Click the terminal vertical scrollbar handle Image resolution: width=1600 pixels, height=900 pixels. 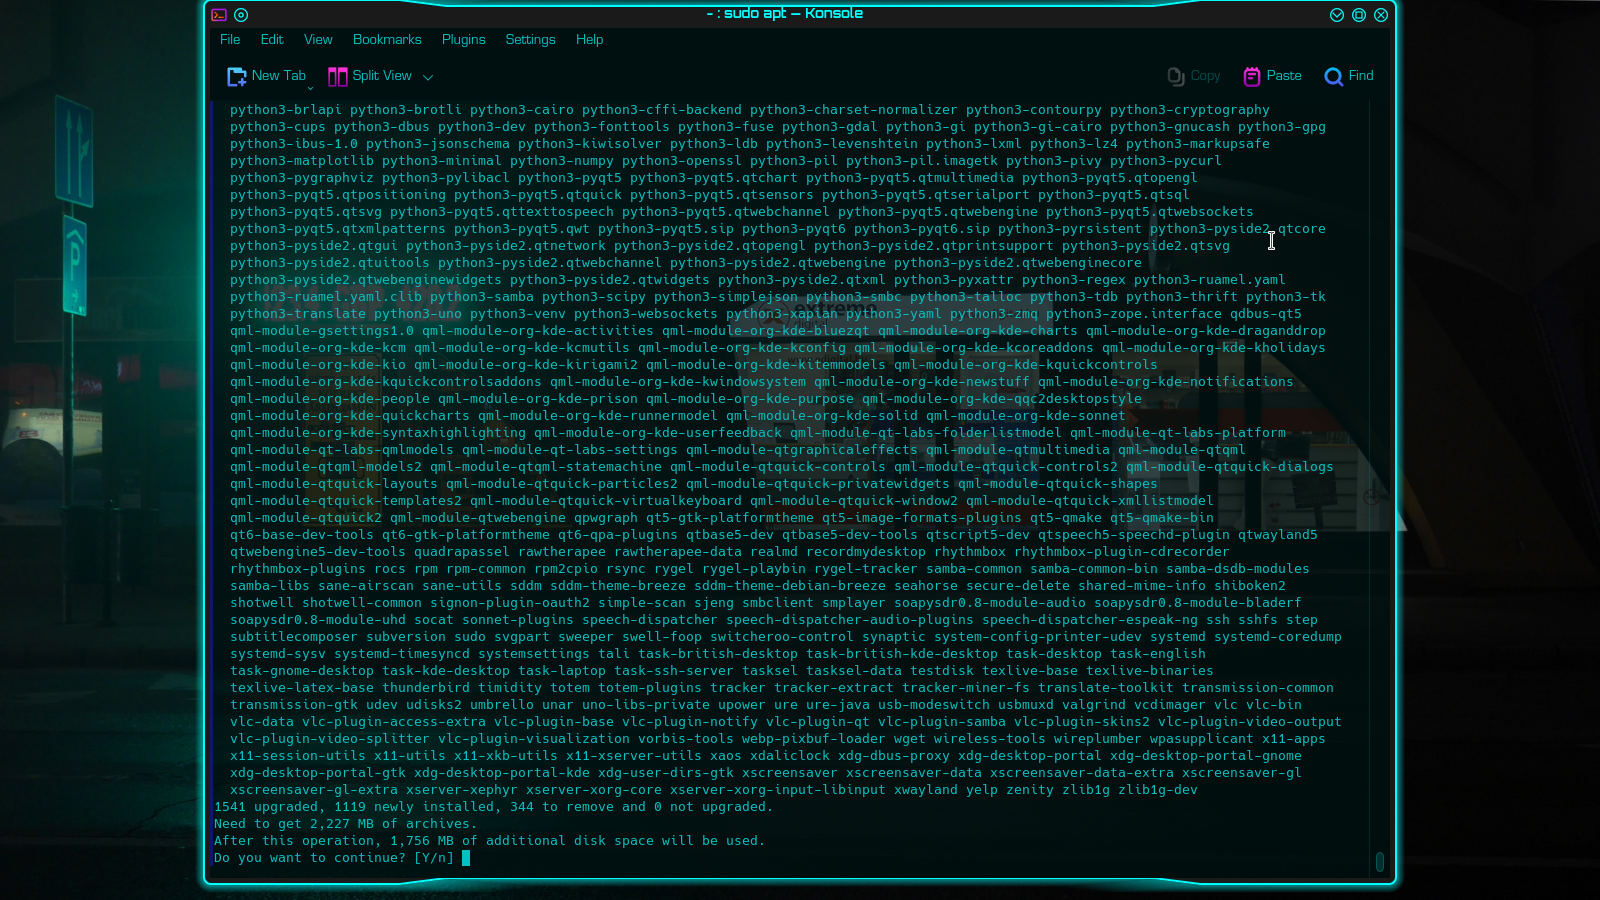point(1380,862)
